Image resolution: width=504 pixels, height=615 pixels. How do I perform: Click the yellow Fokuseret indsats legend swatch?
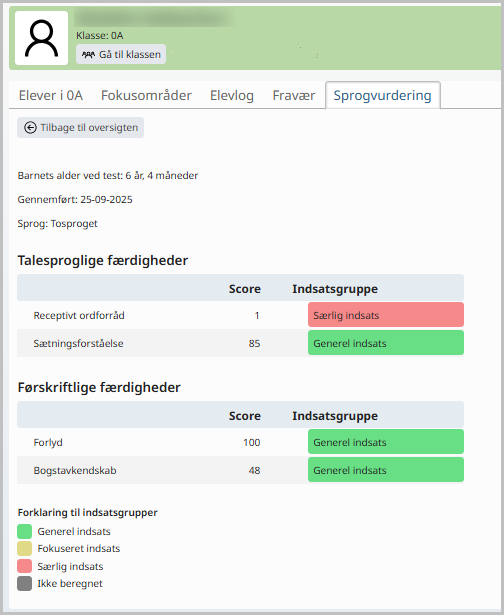pos(24,549)
